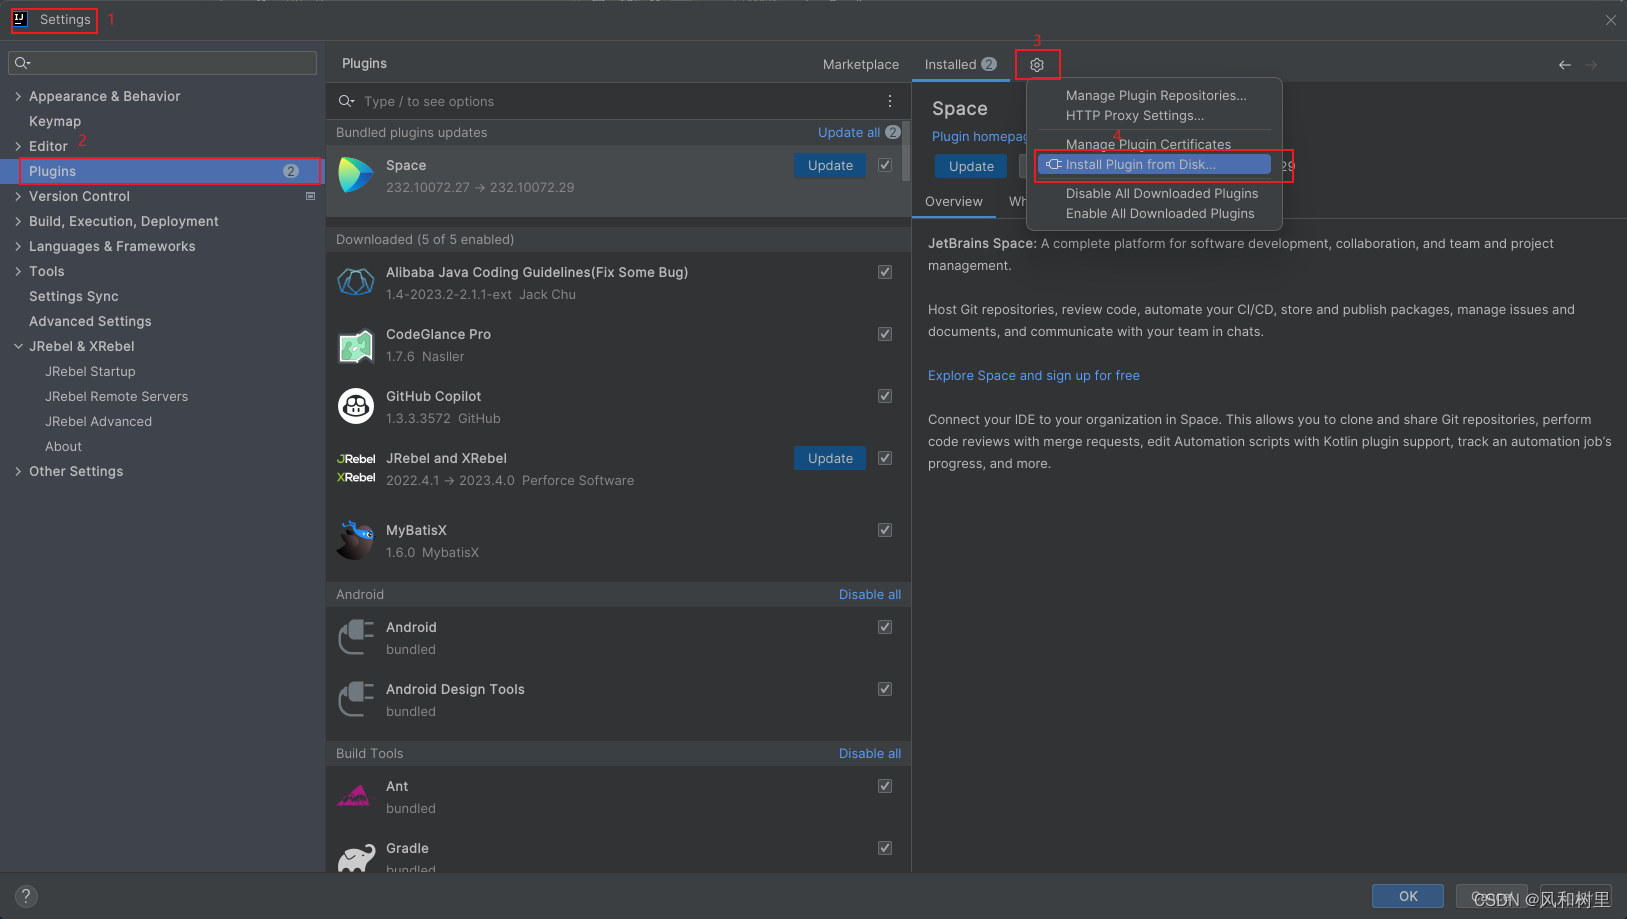Screen dimensions: 1627x919
Task: Expand Build, Execution, Deployment
Action: tap(18, 221)
